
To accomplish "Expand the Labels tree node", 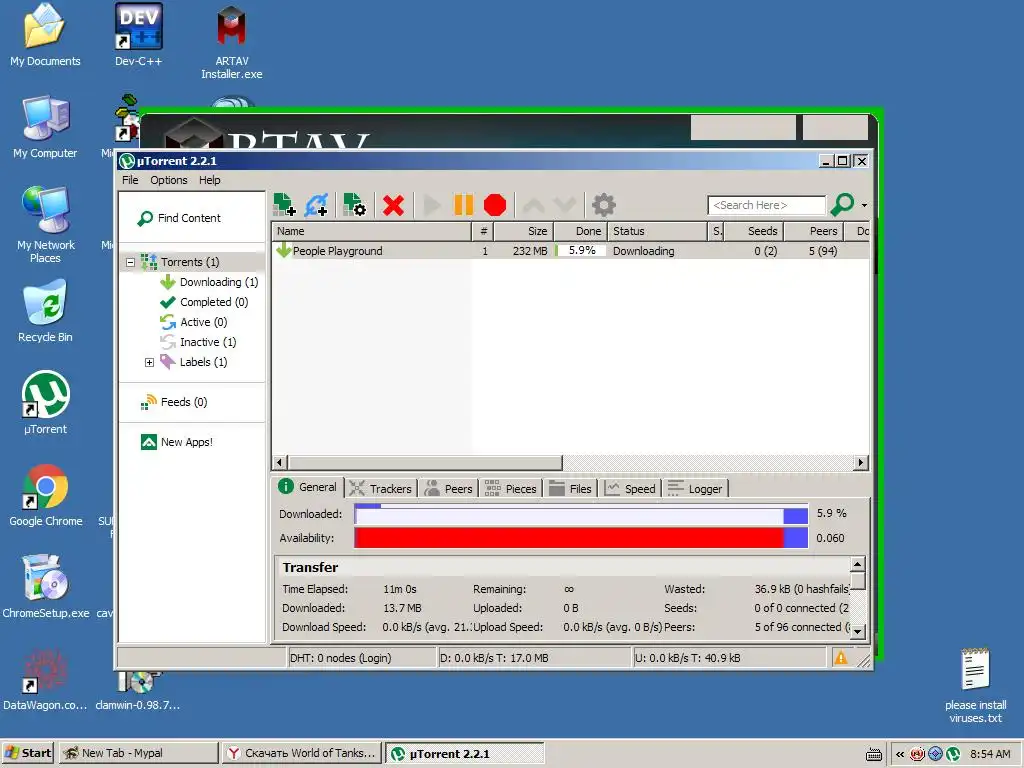I will 150,362.
